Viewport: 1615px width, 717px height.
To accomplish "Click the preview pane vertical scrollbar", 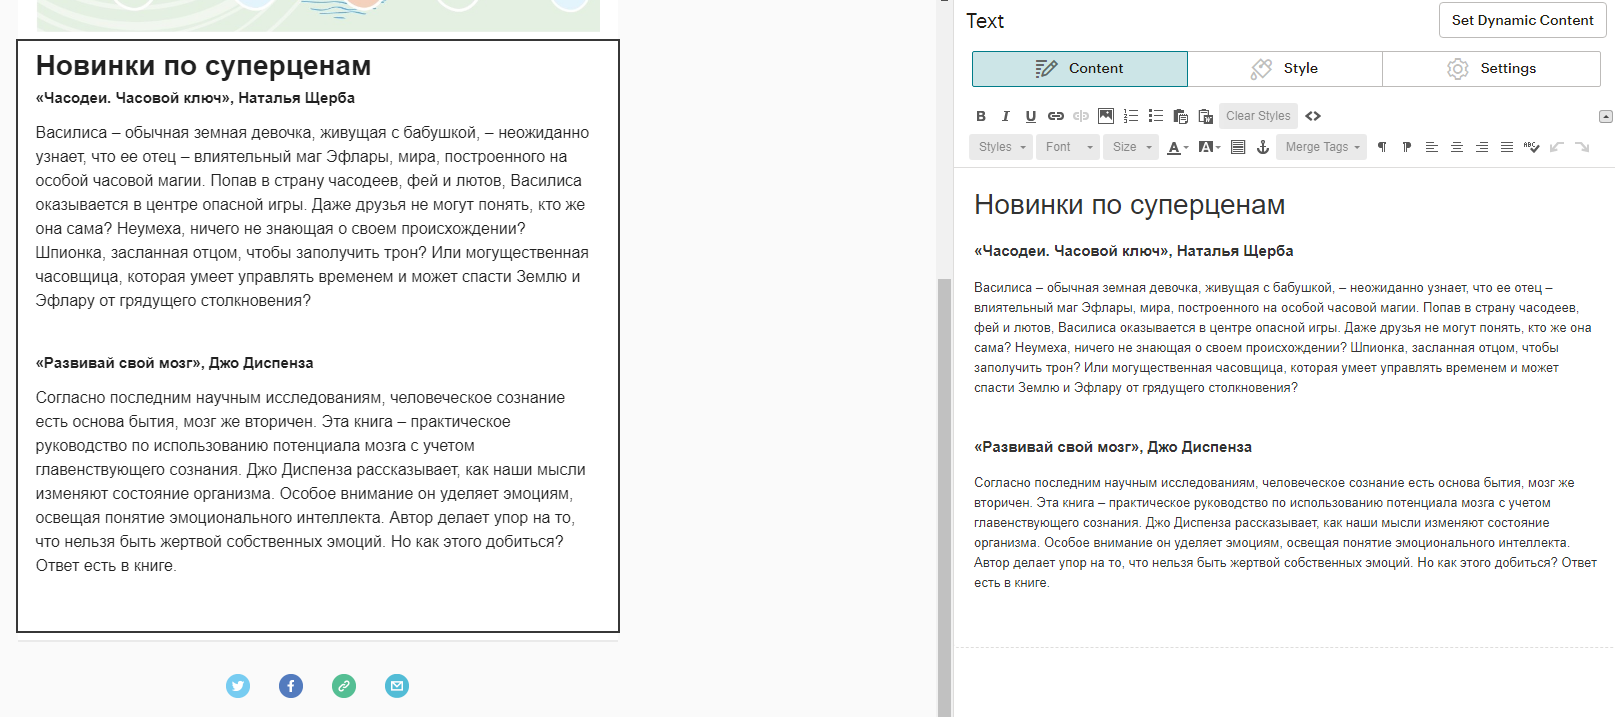I will 944,497.
